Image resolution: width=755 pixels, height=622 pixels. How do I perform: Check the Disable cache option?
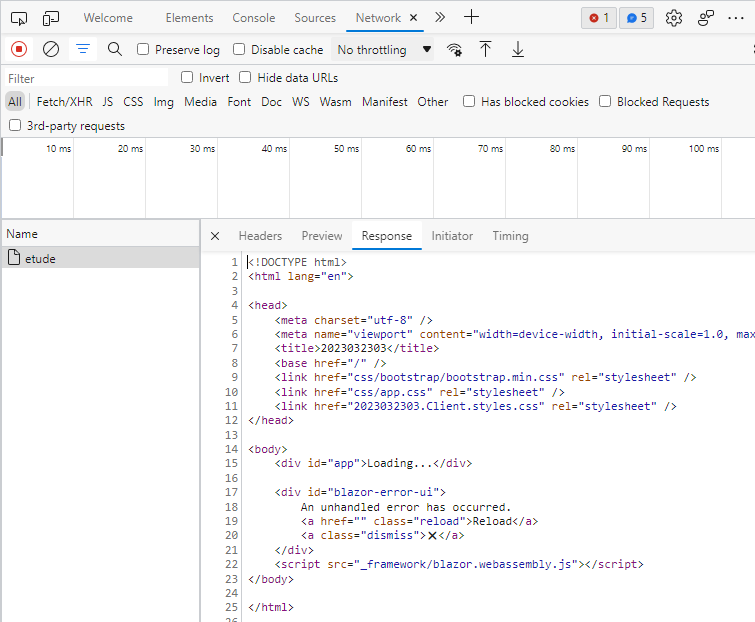point(239,50)
